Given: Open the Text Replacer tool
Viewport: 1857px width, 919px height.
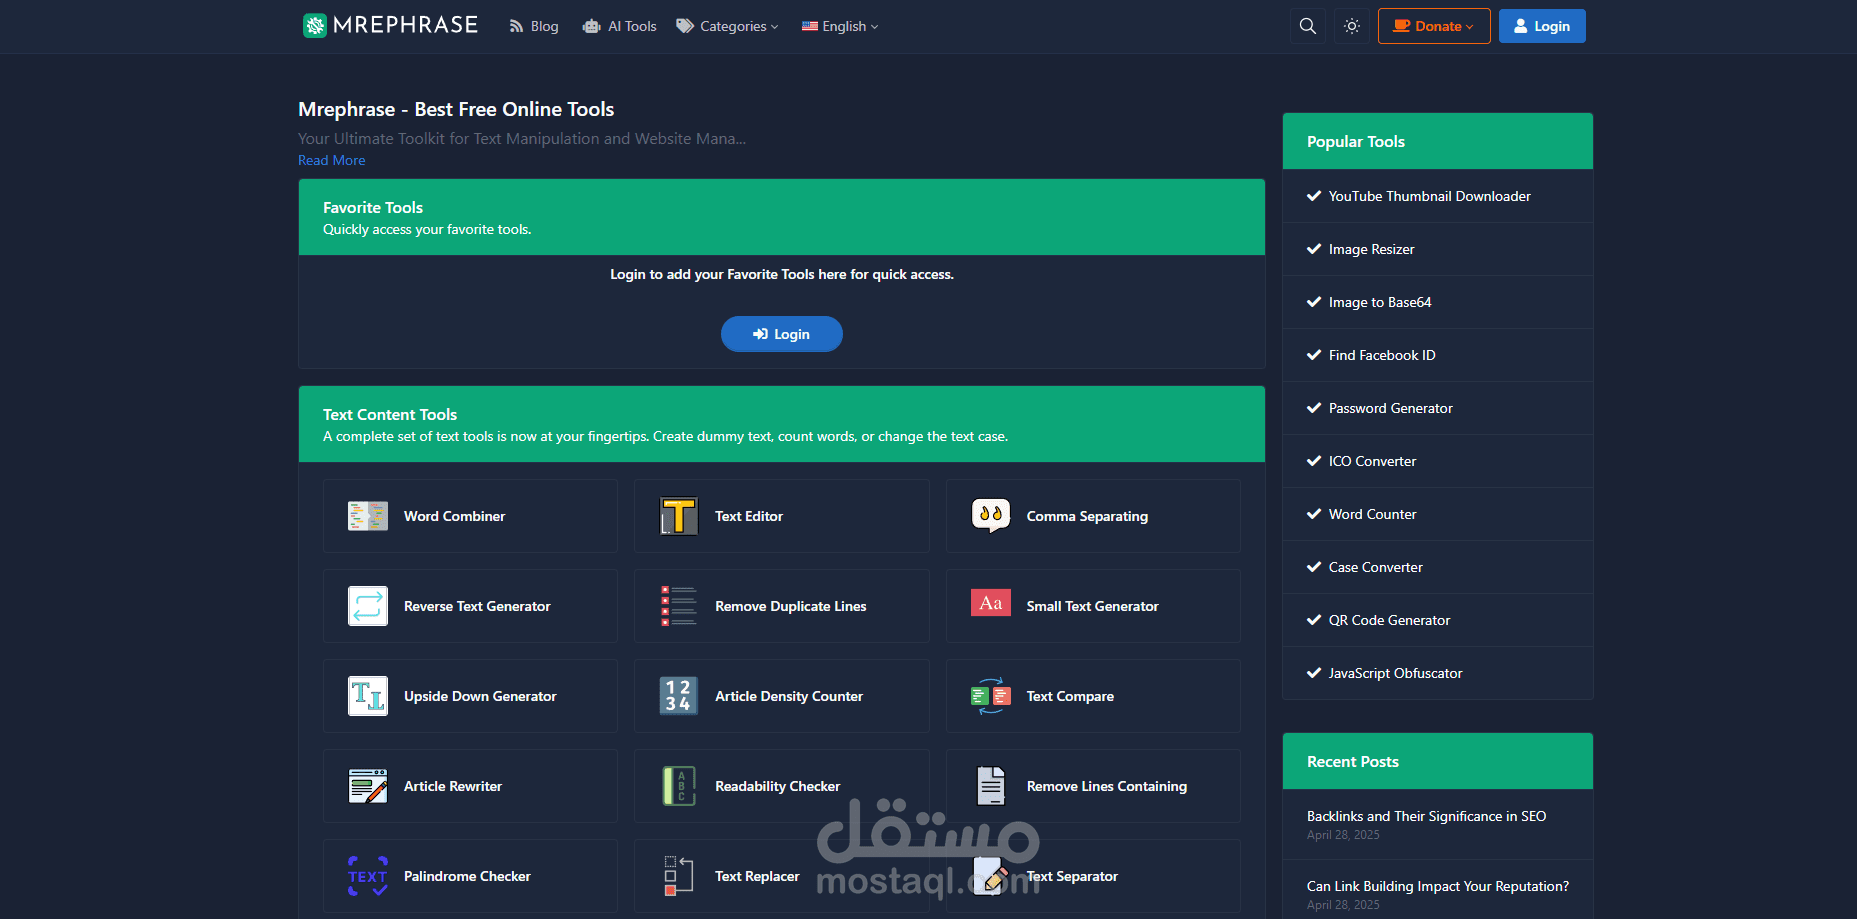Looking at the screenshot, I should click(x=782, y=876).
